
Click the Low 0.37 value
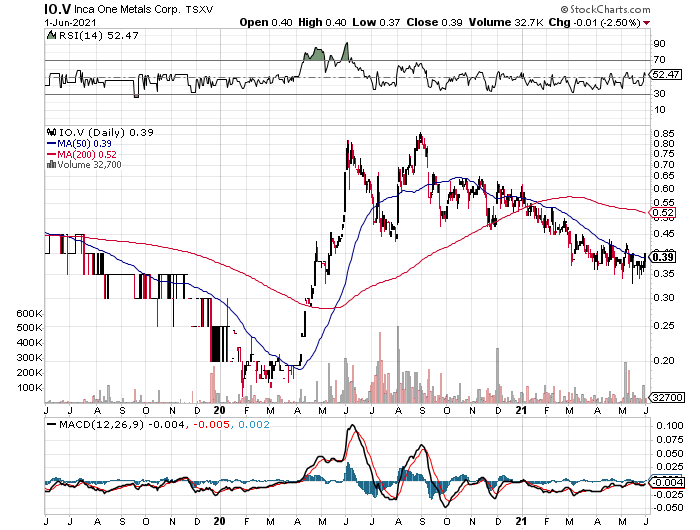point(376,22)
